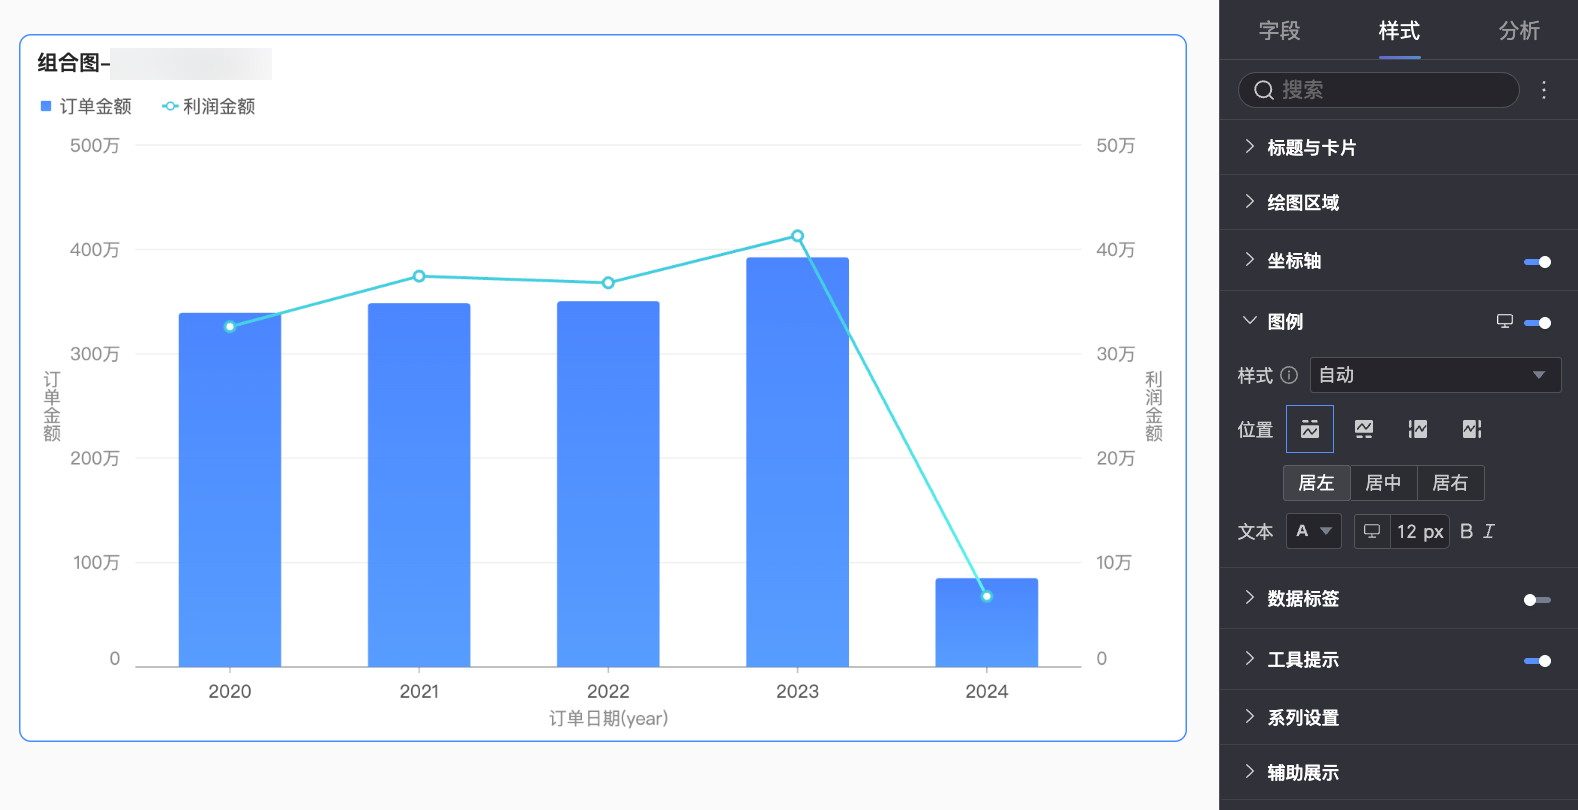Click the 2021 profit line data point
This screenshot has width=1578, height=810.
click(419, 276)
